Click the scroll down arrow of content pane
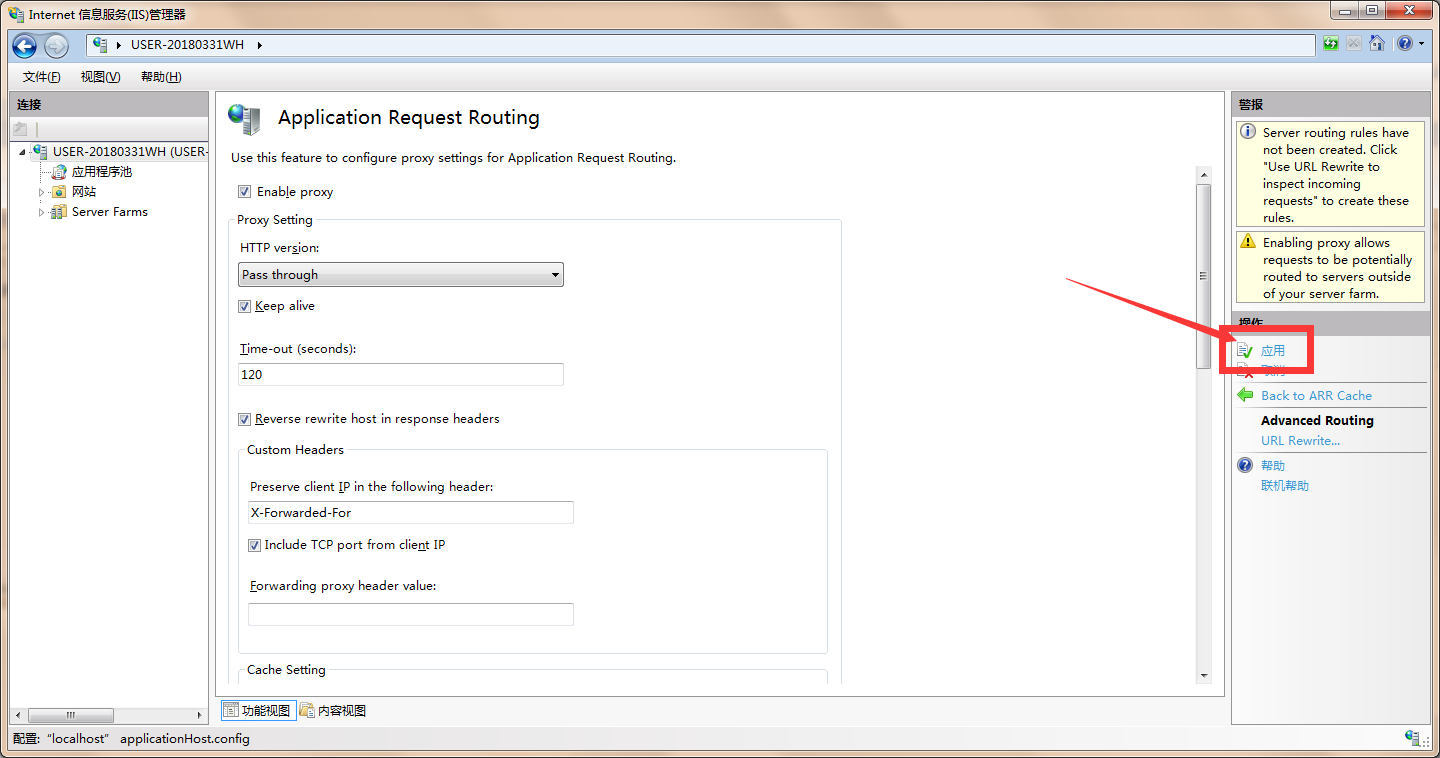The image size is (1440, 758). pos(1203,677)
